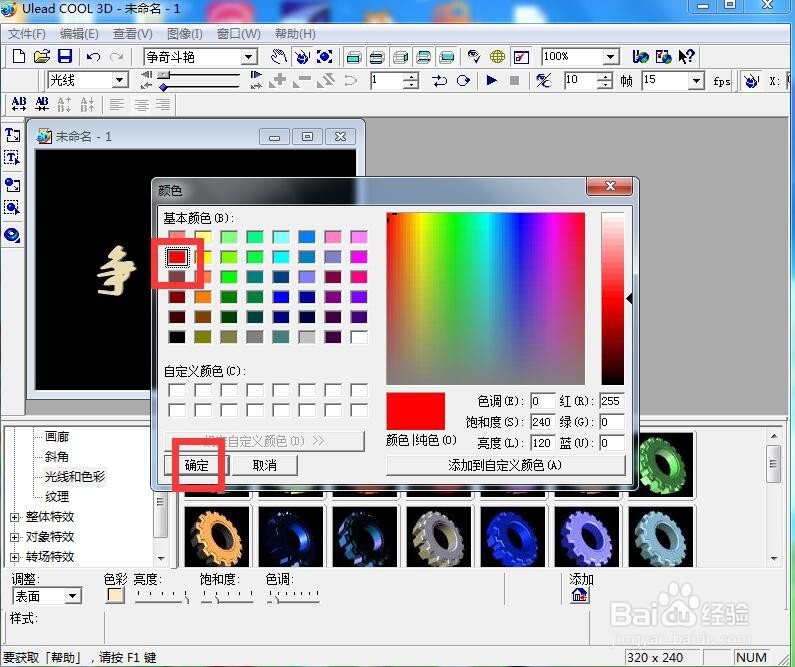Click Add key frame plus icon
The image size is (795, 667).
click(x=278, y=80)
